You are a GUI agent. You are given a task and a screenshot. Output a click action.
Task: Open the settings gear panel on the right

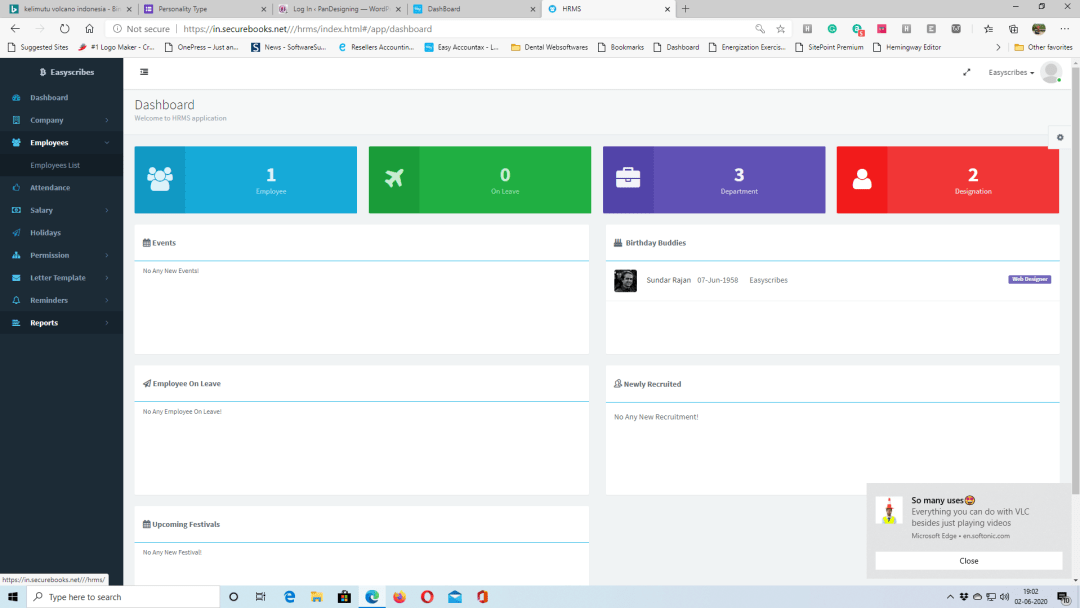[1060, 138]
